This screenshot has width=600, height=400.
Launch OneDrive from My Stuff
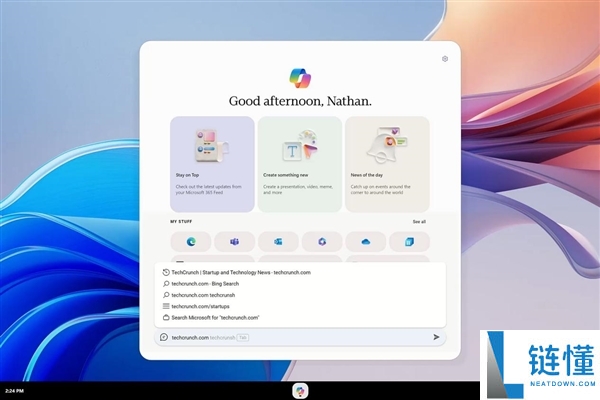(x=366, y=242)
